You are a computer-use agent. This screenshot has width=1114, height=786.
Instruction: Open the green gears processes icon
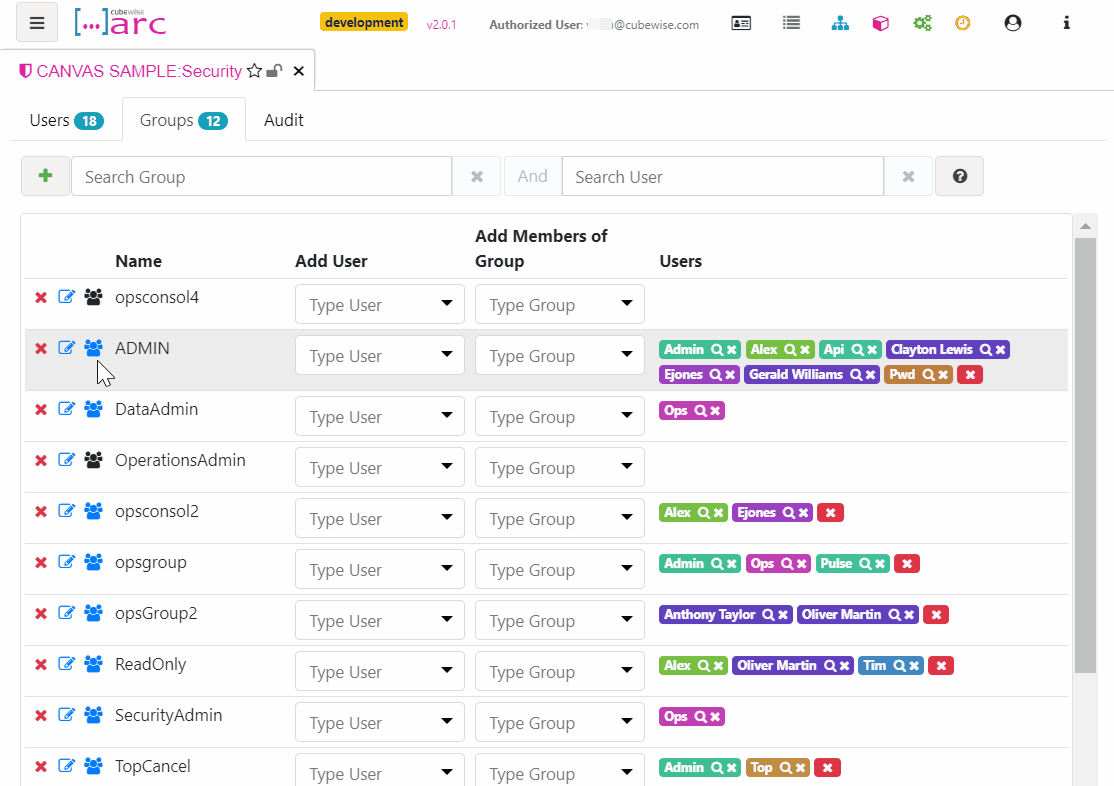tap(922, 23)
